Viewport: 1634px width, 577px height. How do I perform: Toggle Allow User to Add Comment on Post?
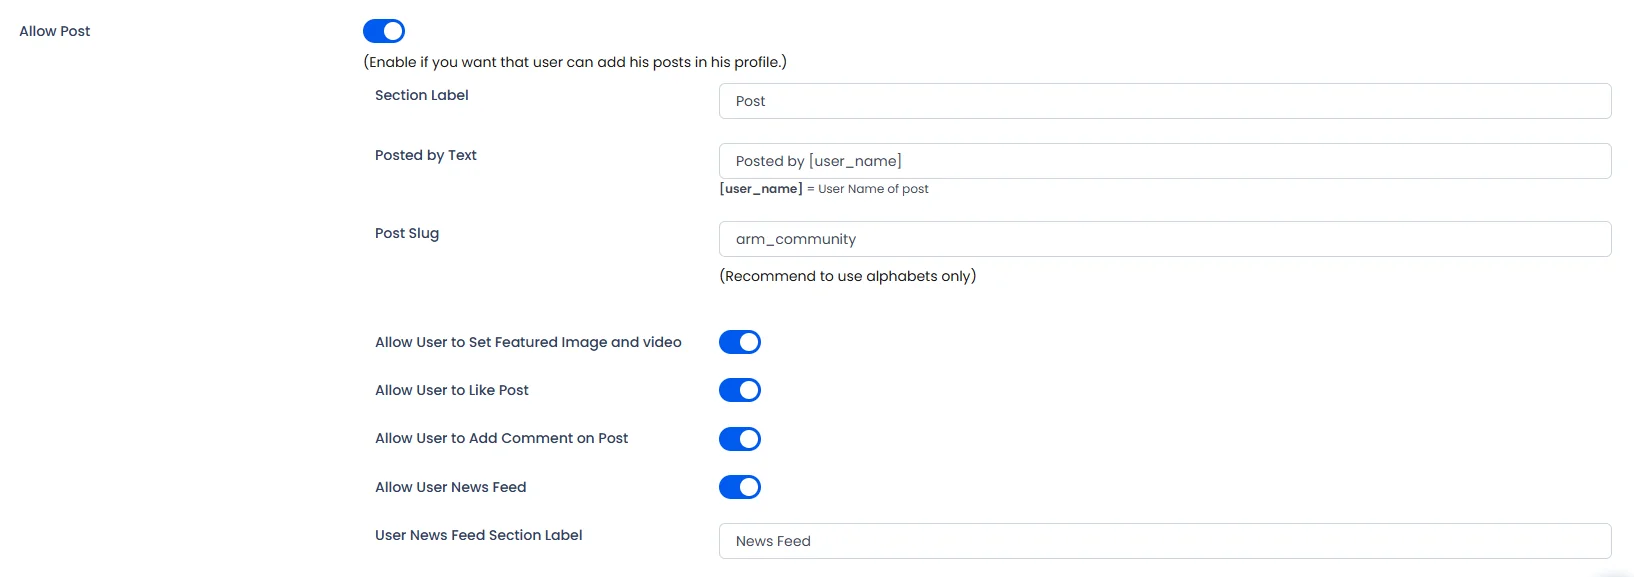[740, 439]
